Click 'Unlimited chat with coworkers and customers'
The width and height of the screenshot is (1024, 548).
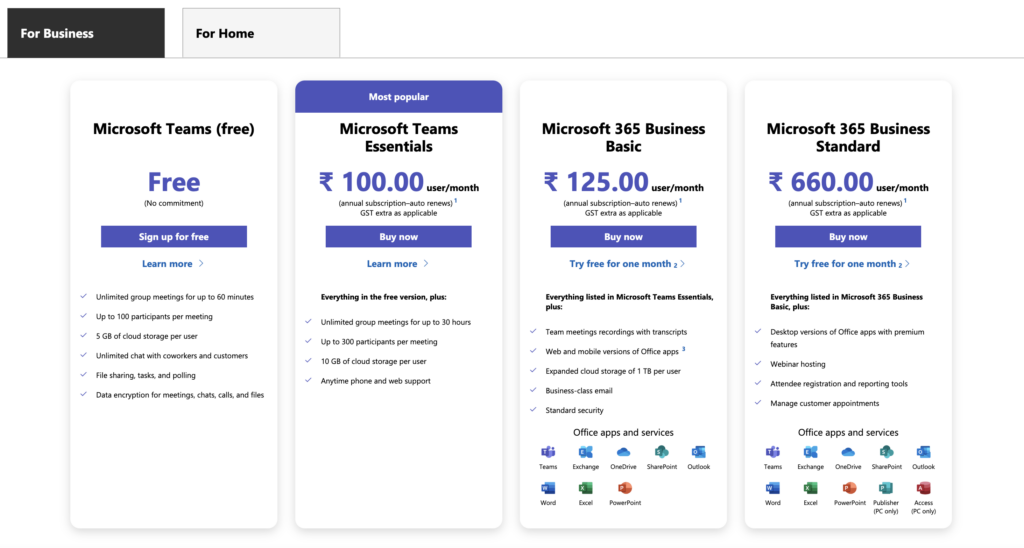click(x=172, y=356)
